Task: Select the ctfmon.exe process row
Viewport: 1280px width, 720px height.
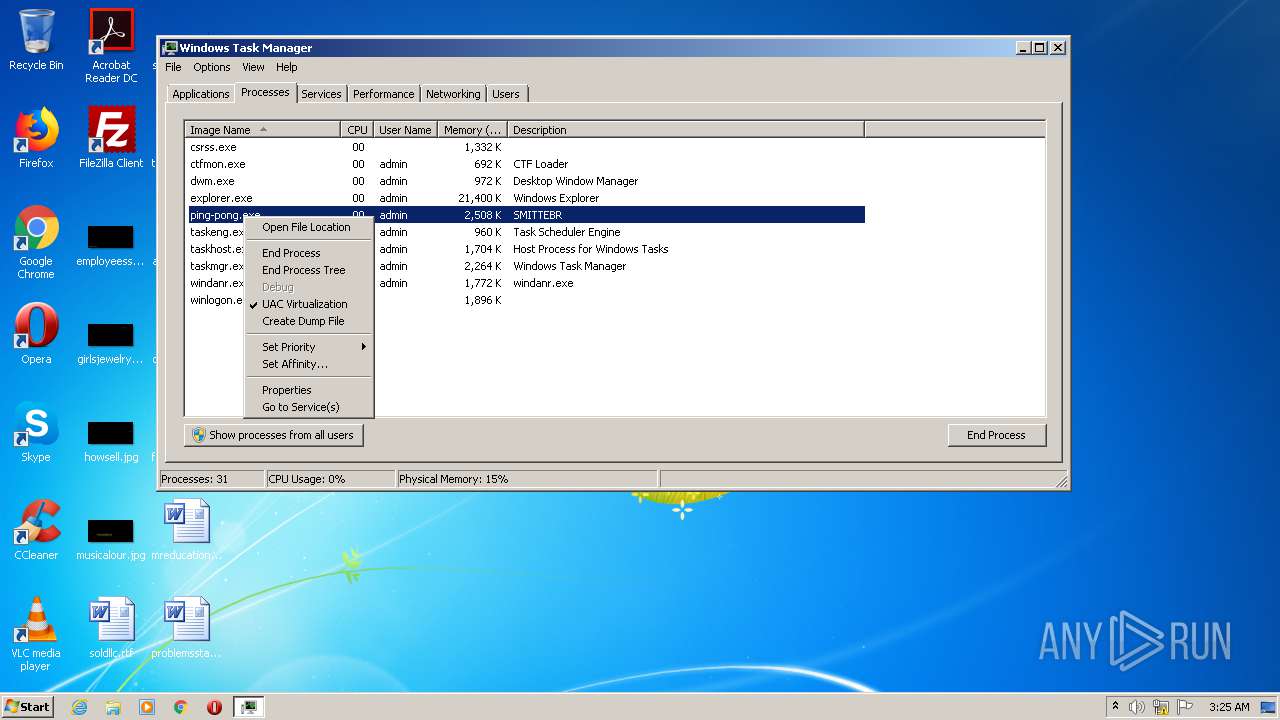Action: click(526, 164)
